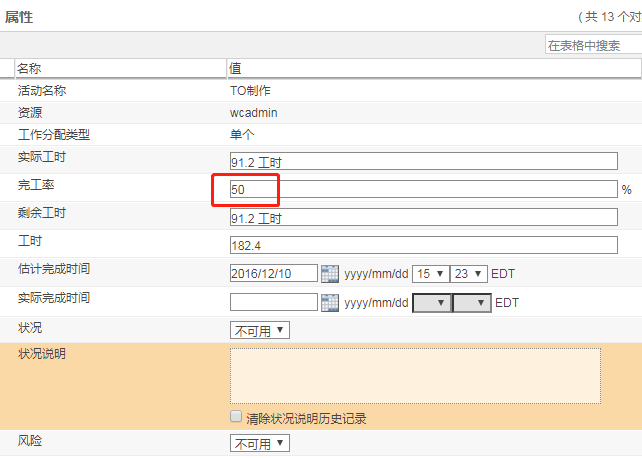Viewport: 642px width, 458px height.
Task: Select the TO制作 activity name value
Action: pos(250,90)
